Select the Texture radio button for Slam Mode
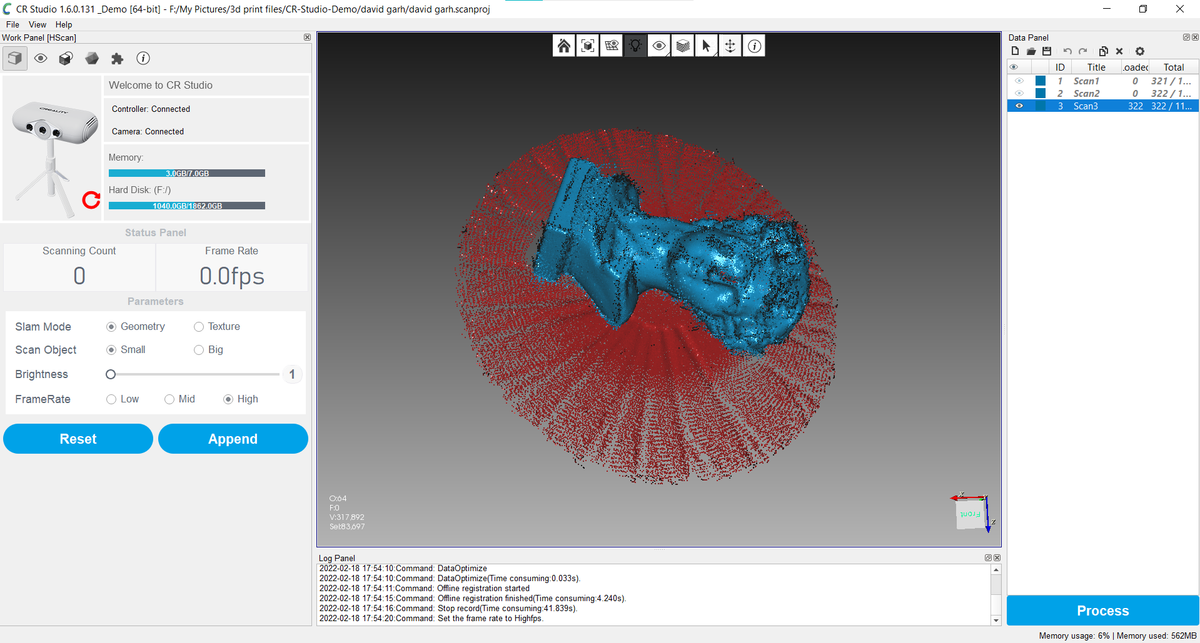1200x643 pixels. coord(199,326)
